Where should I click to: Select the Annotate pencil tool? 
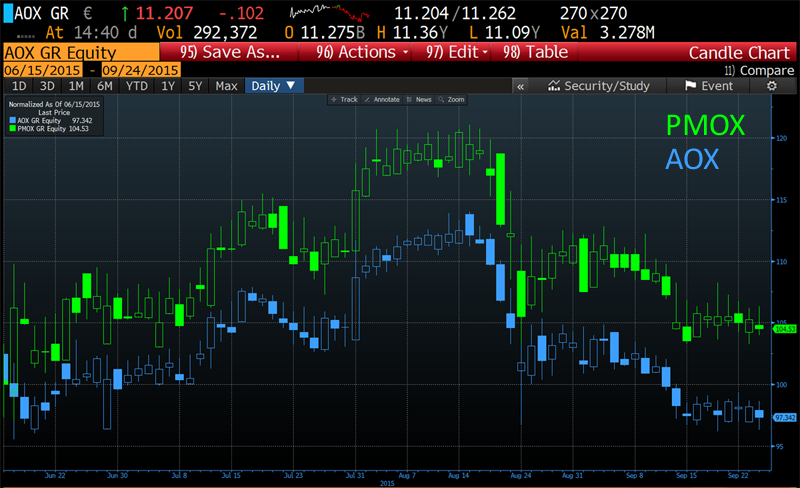click(382, 100)
